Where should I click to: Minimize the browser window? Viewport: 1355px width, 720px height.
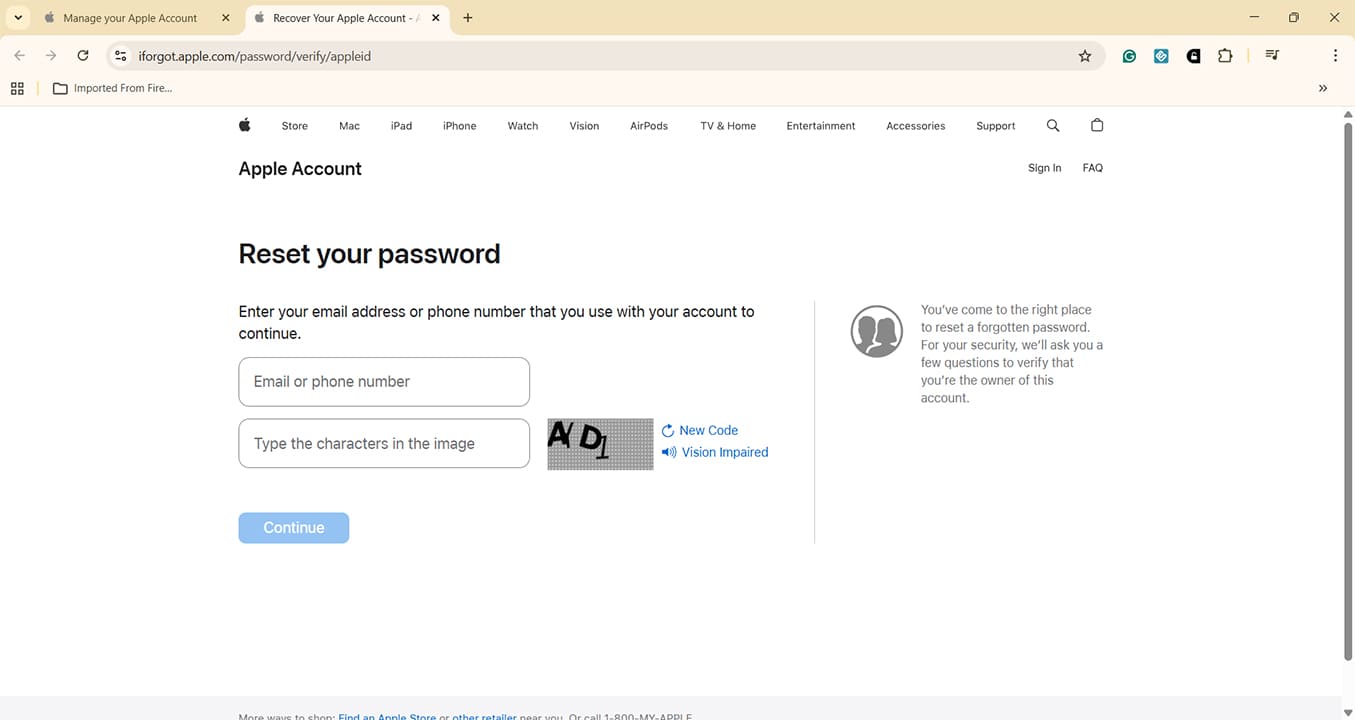coord(1255,18)
